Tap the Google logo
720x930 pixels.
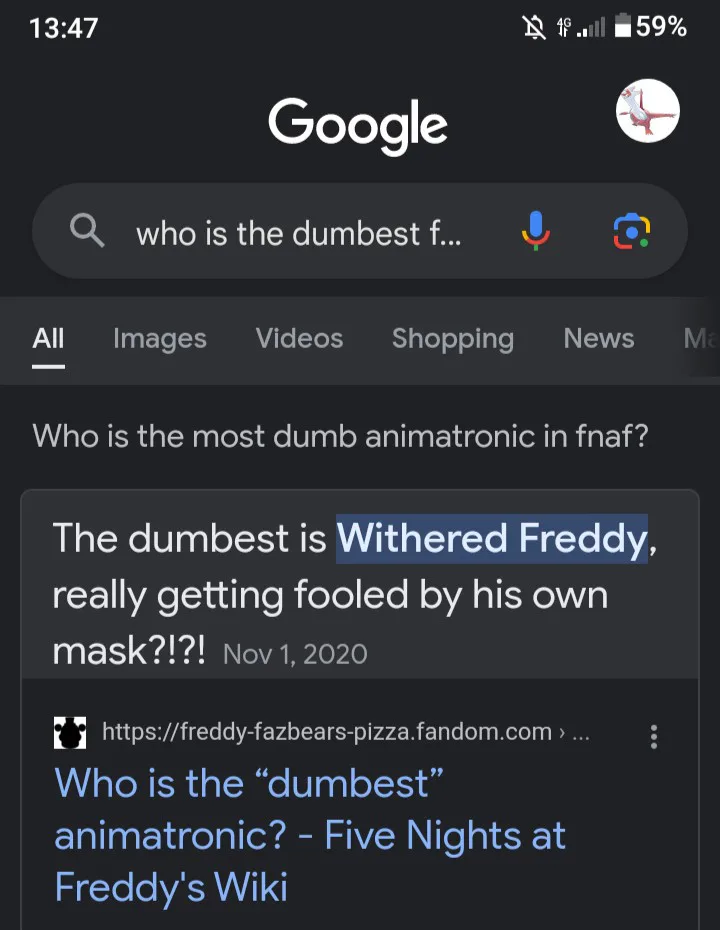coord(358,125)
